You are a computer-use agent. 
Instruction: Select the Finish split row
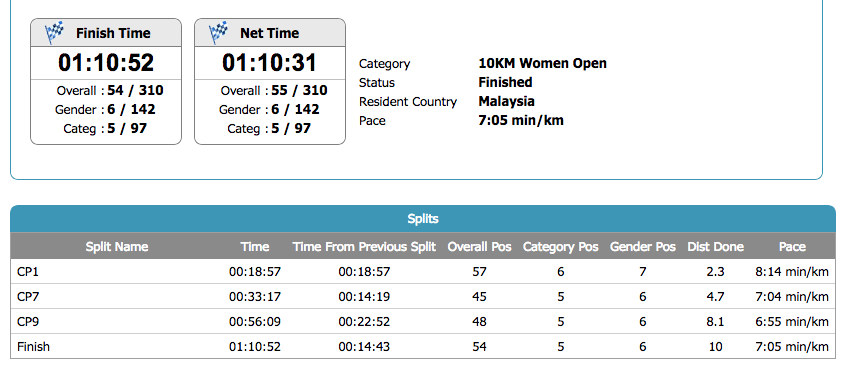point(423,346)
